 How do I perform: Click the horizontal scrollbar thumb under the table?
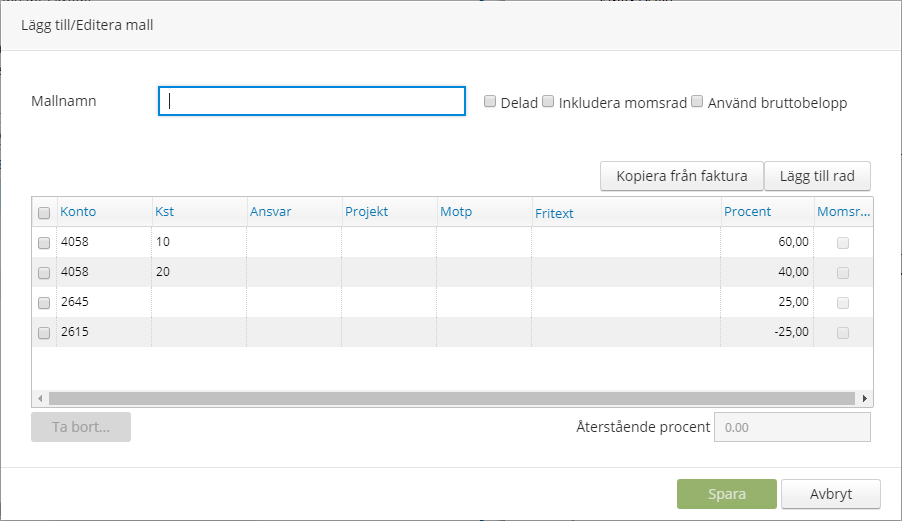[x=452, y=399]
